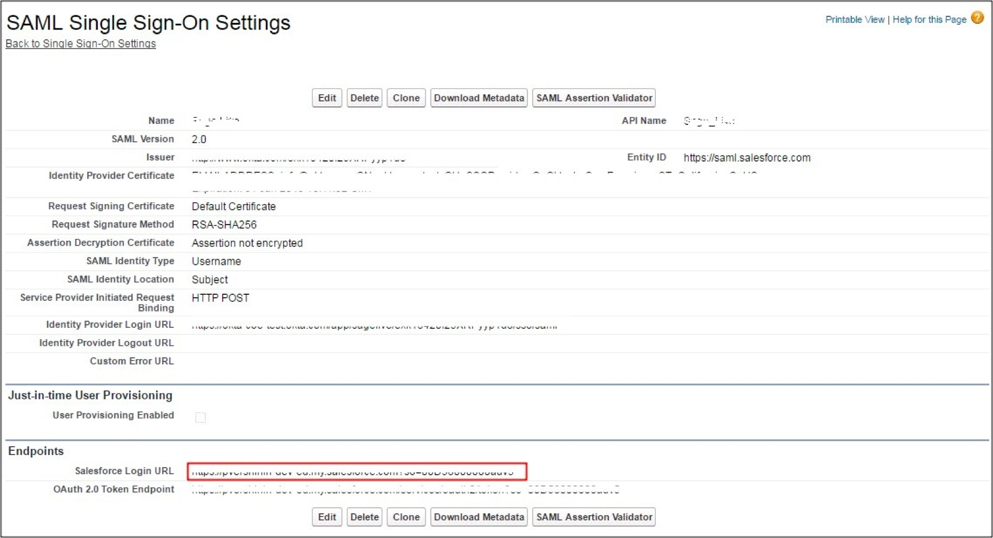Click Download Metadata above the Name row
Image resolution: width=993 pixels, height=538 pixels.
(x=479, y=98)
